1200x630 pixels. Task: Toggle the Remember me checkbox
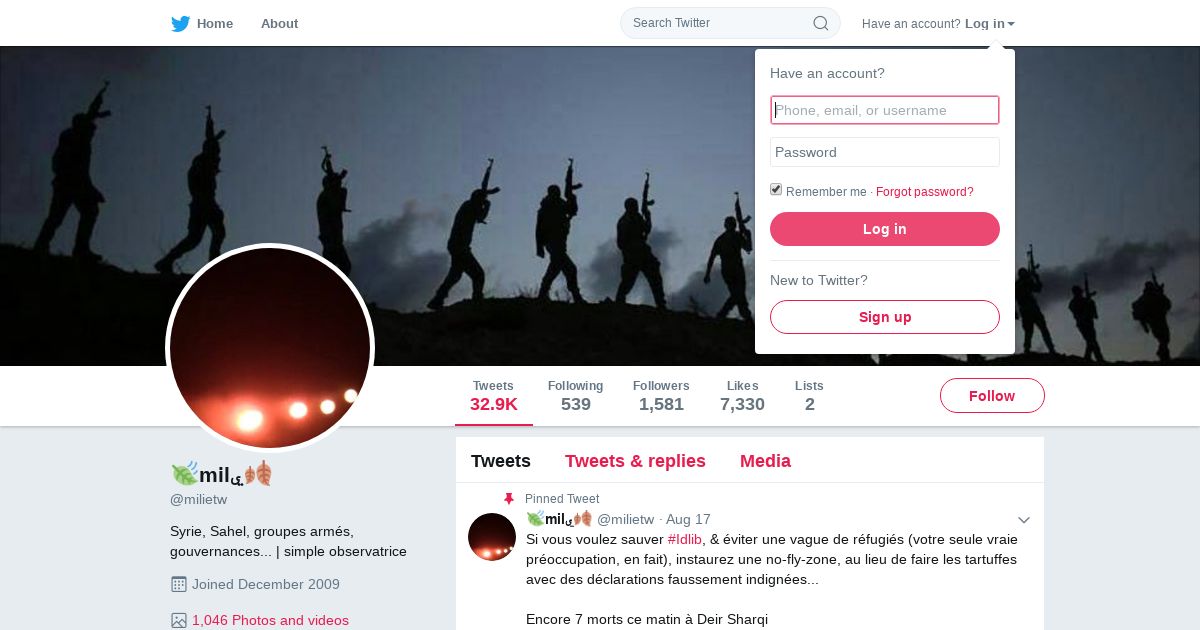[x=776, y=190]
